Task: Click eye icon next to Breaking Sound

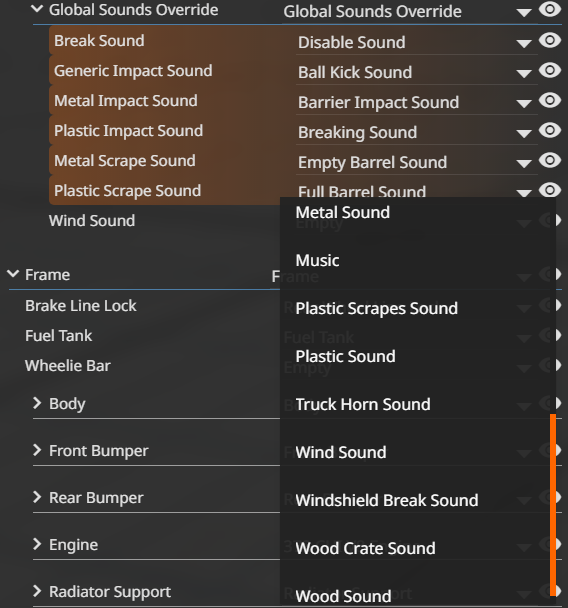Action: coord(550,130)
